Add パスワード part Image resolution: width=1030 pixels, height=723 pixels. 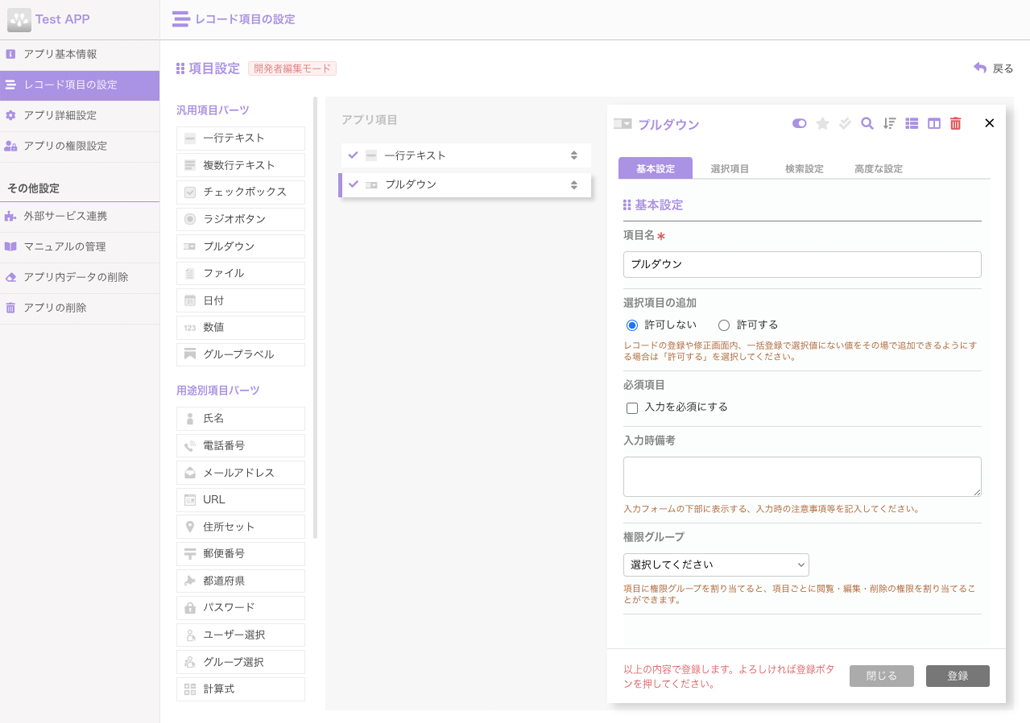[240, 607]
